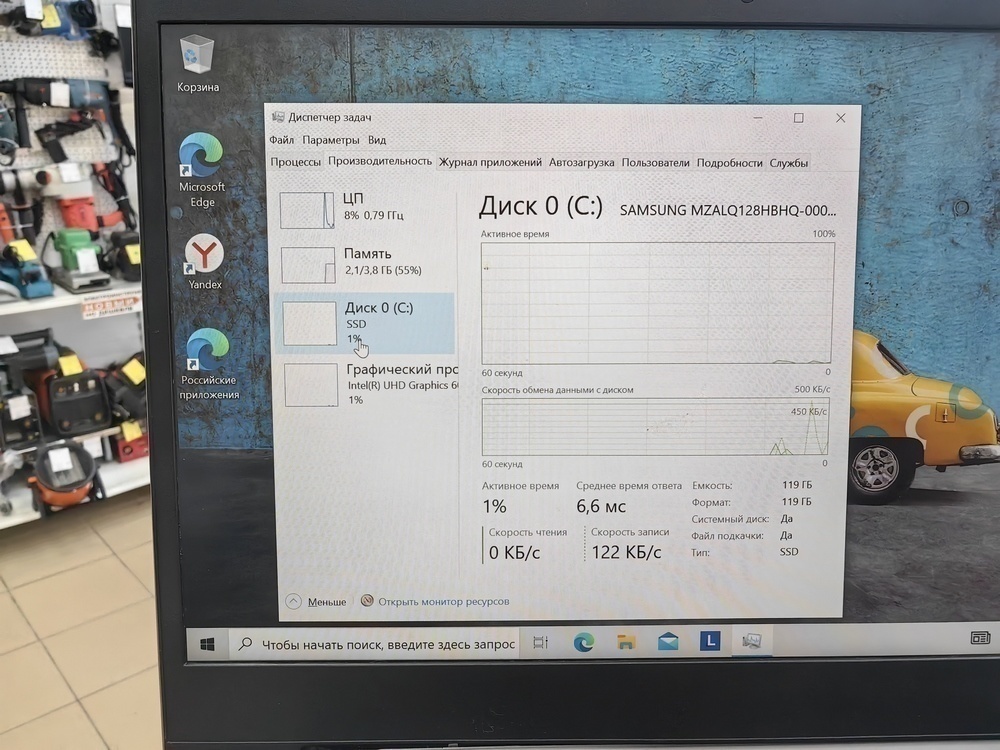Open the Файл menu
The height and width of the screenshot is (750, 1000).
(x=282, y=139)
